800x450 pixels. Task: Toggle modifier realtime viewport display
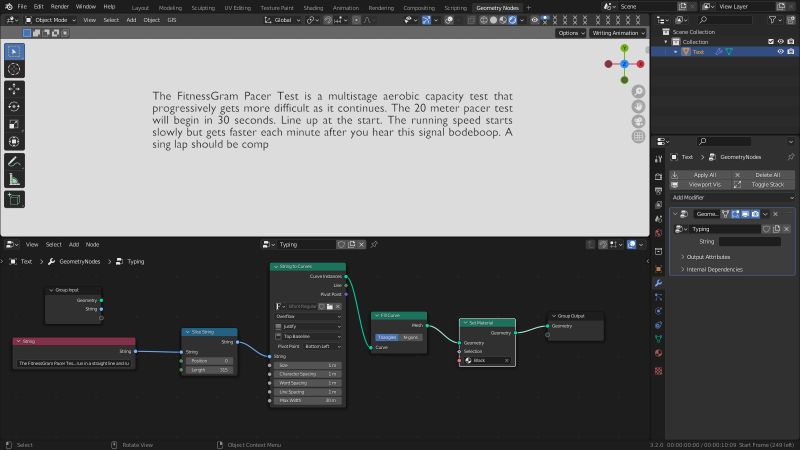pyautogui.click(x=745, y=214)
